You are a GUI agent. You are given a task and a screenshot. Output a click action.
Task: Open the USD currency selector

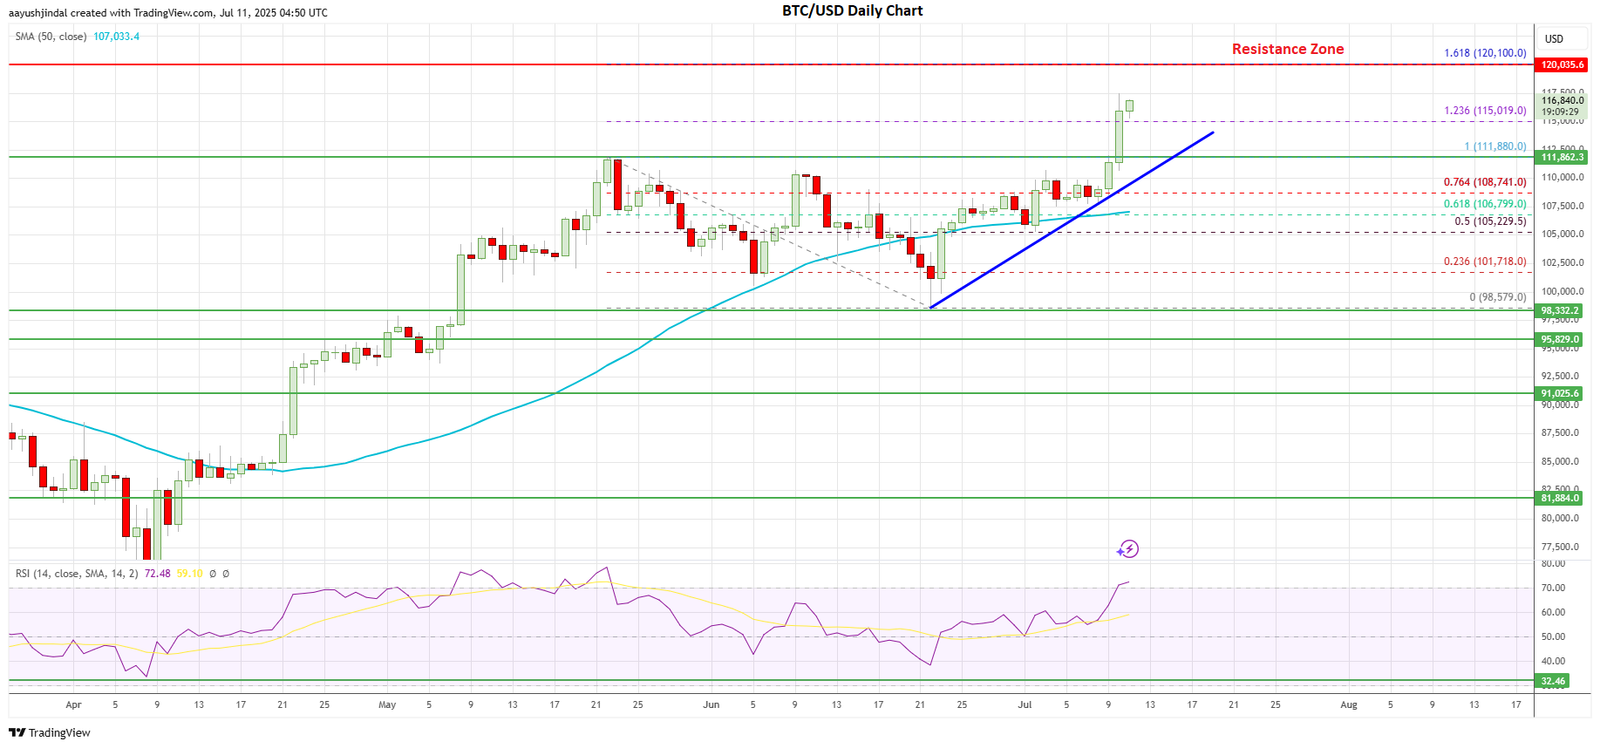1553,39
